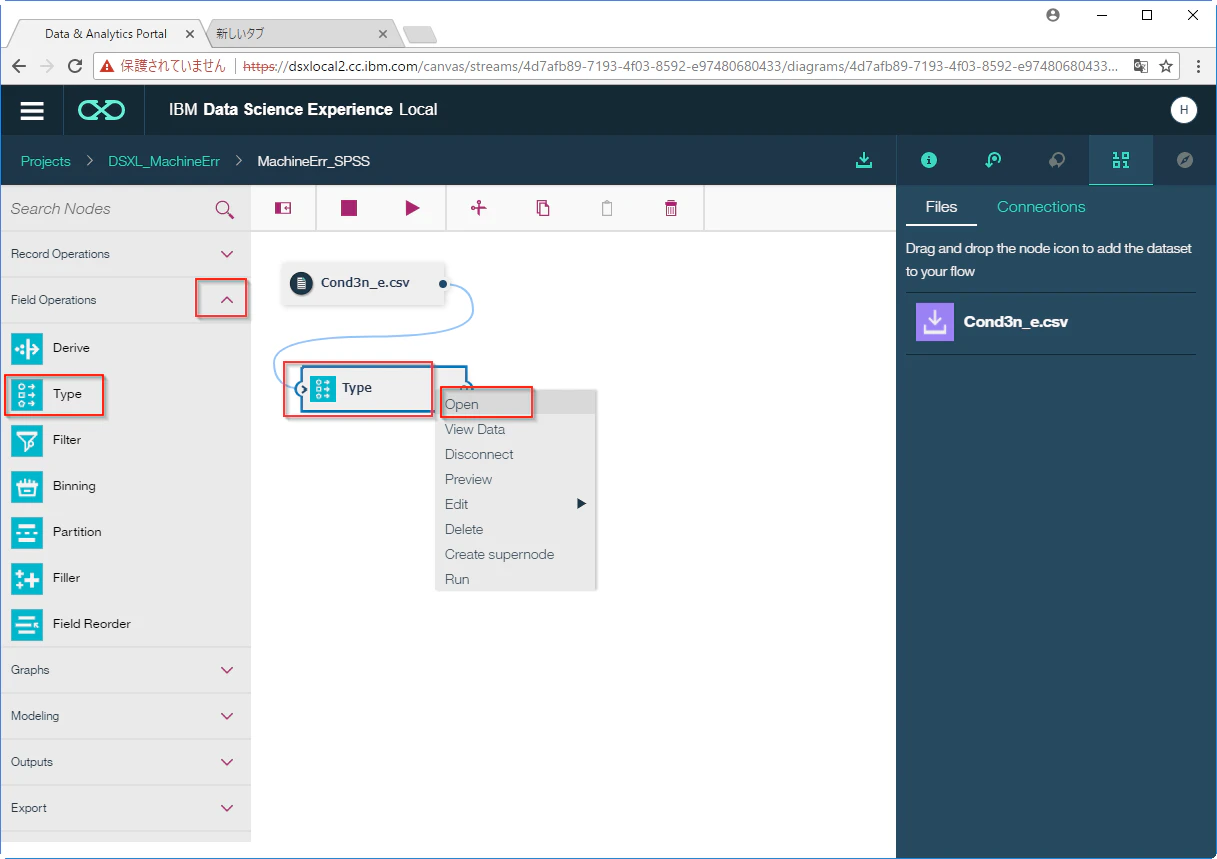Image resolution: width=1217 pixels, height=859 pixels.
Task: Expand the Outputs category
Action: pyautogui.click(x=126, y=762)
